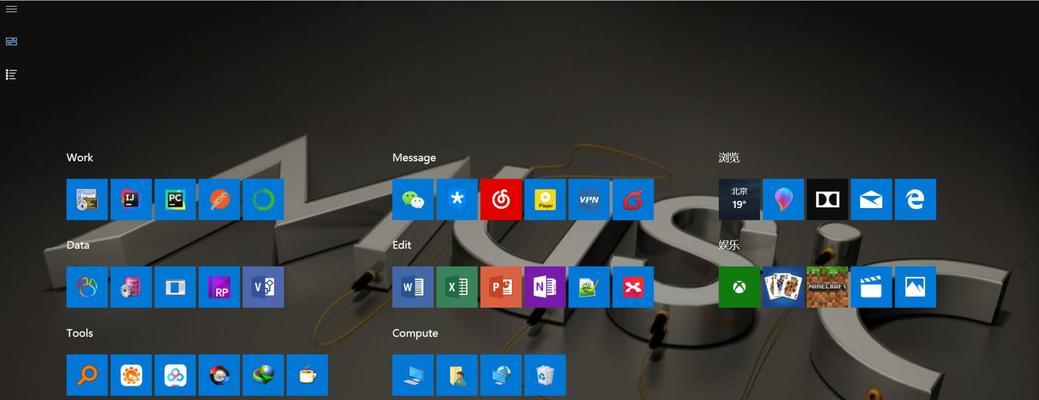
Task: Launch Microsoft Edge tile
Action: [x=916, y=199]
